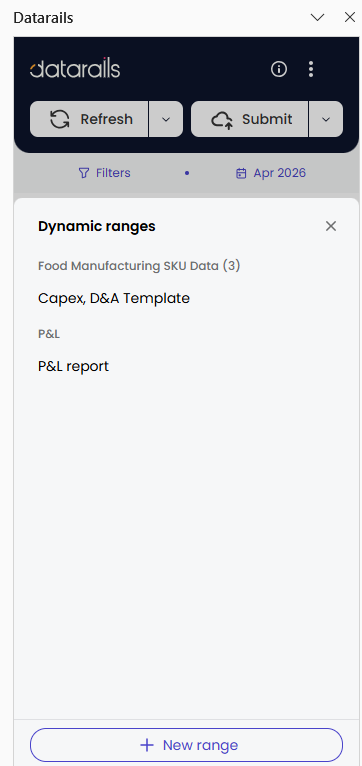Select the P&L report range
This screenshot has height=766, width=362.
(73, 366)
